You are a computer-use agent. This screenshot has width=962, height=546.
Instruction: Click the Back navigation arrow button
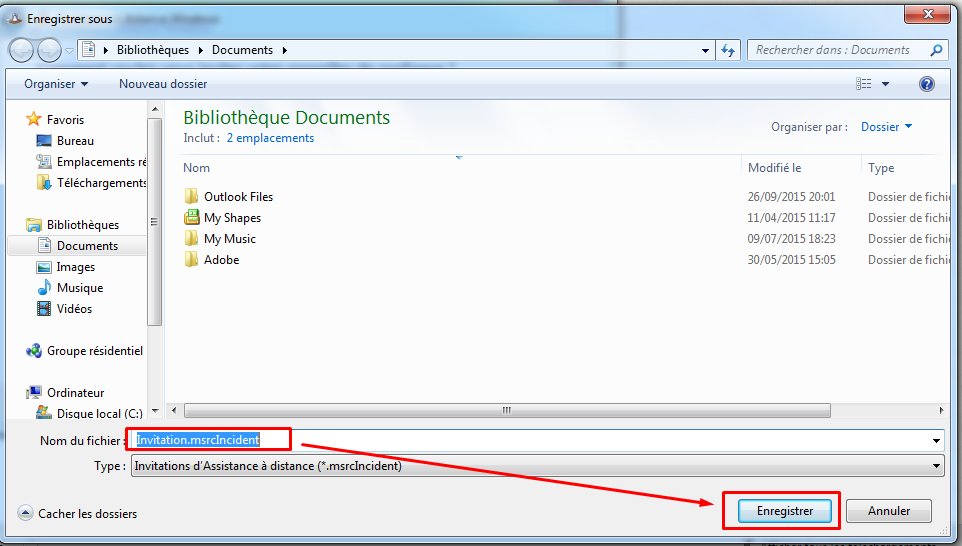coord(22,50)
